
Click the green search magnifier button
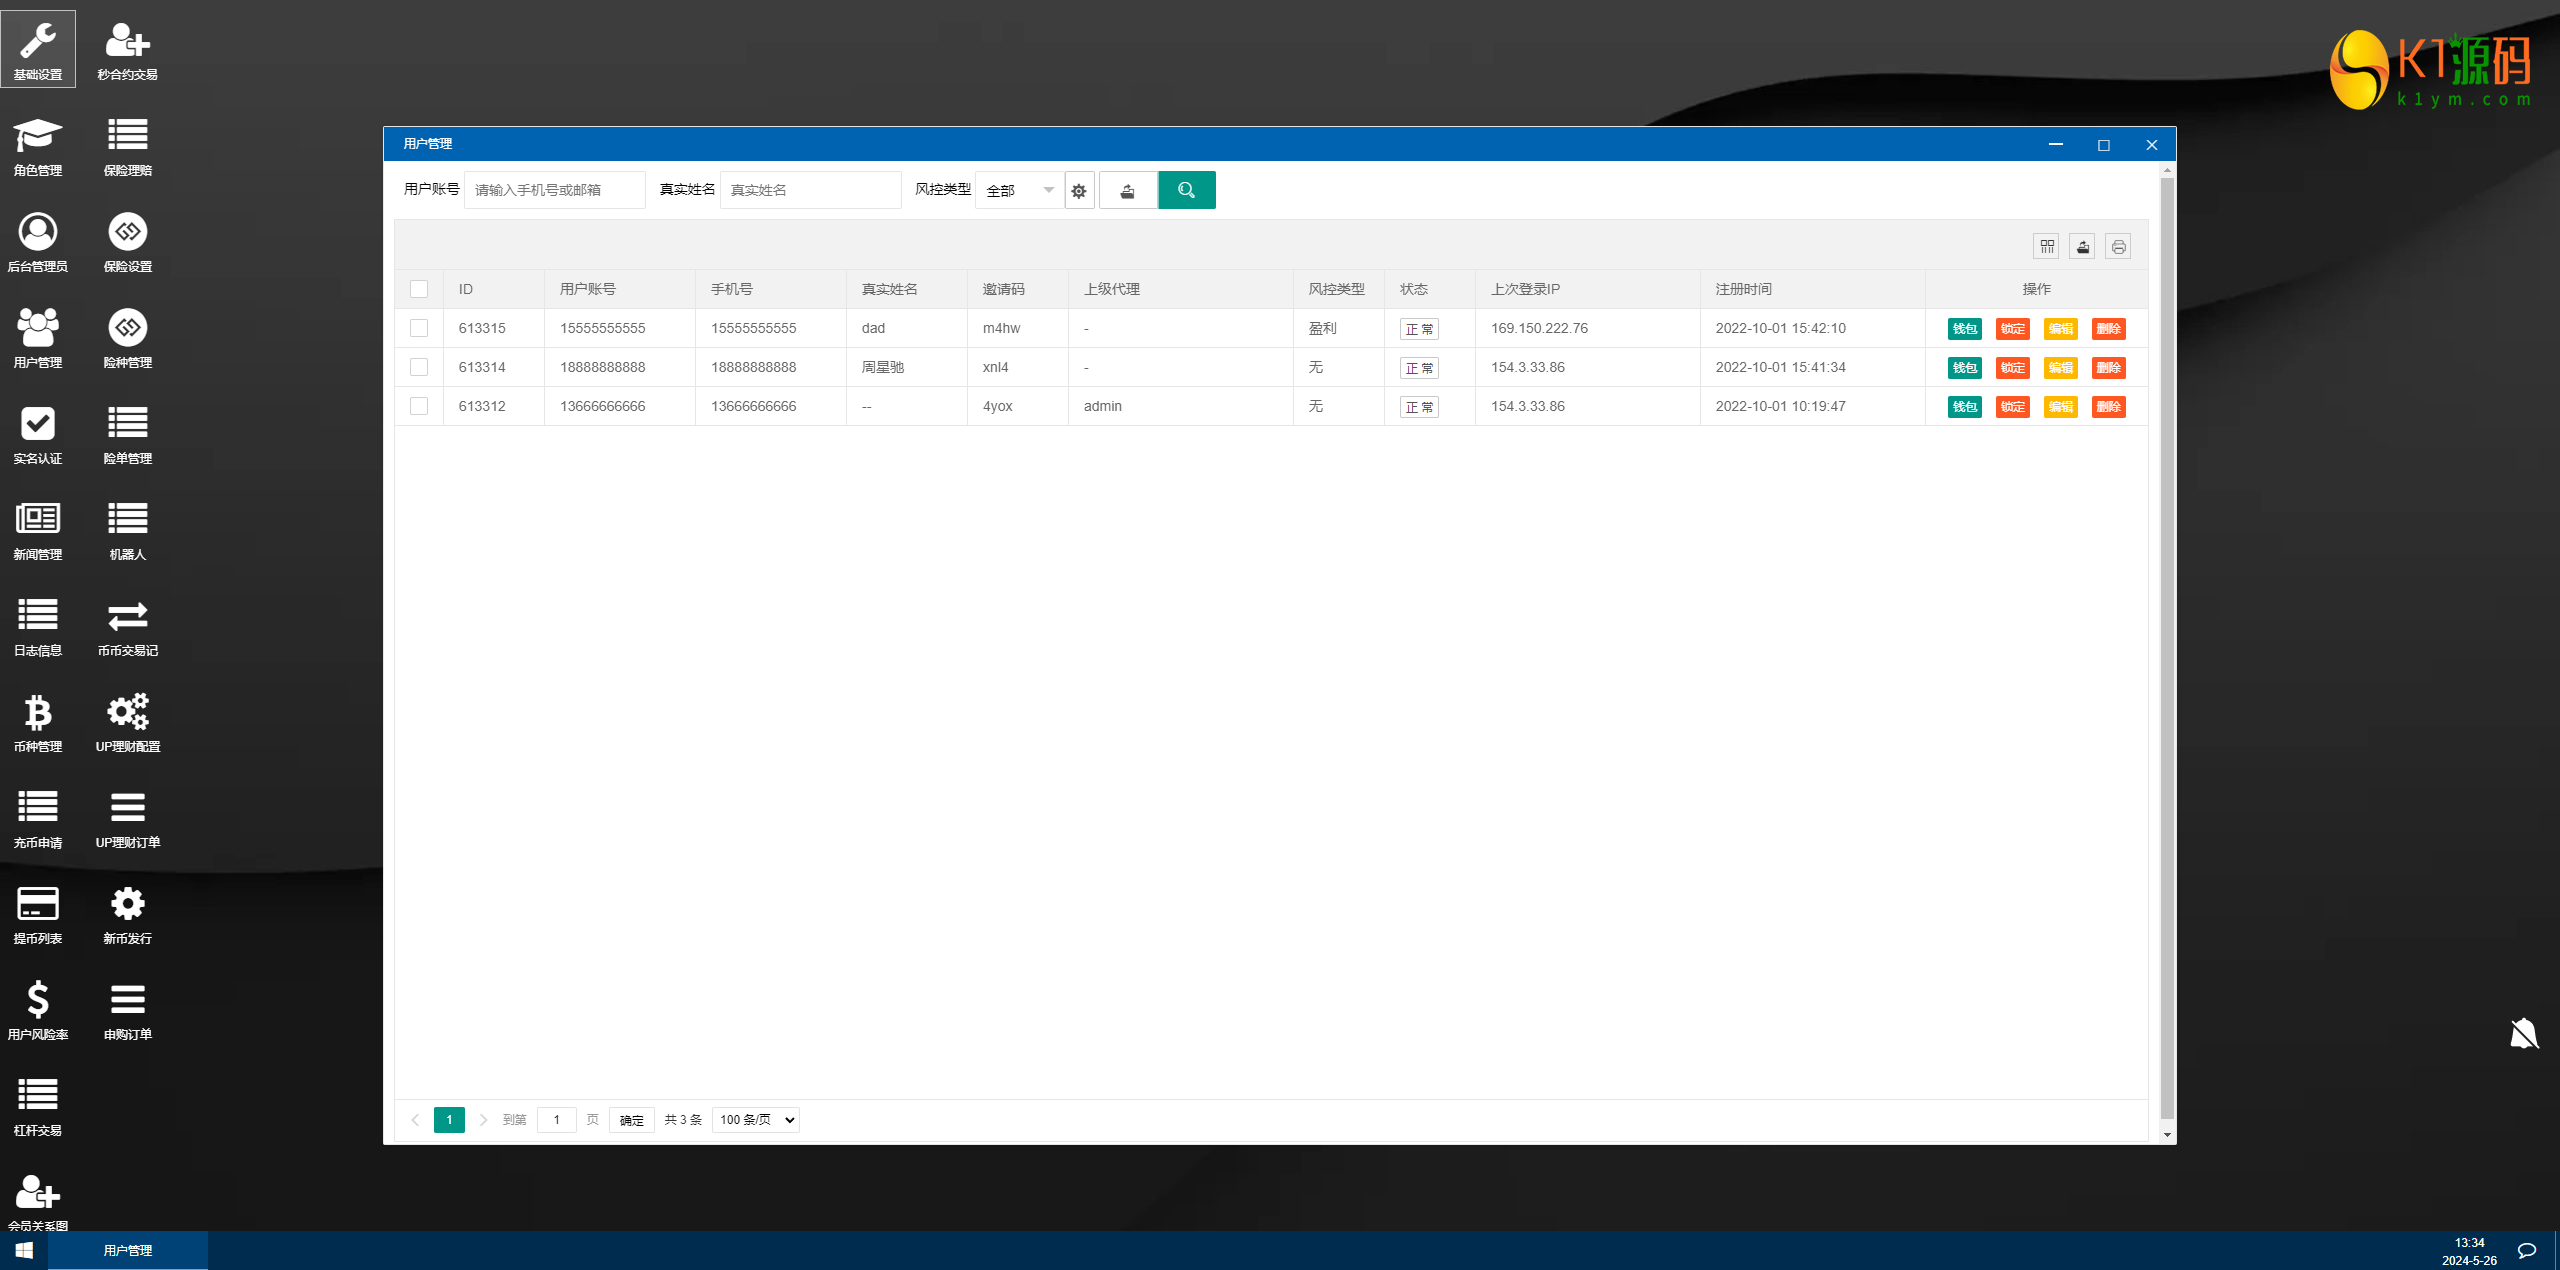pyautogui.click(x=1186, y=190)
